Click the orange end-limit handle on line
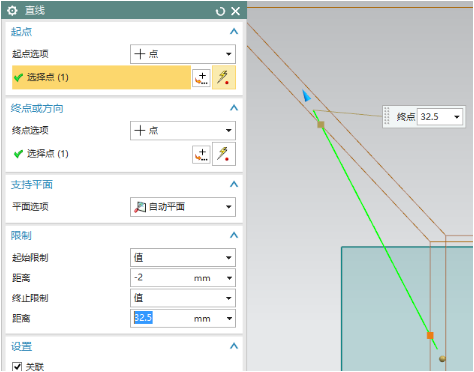474x372 pixels. pos(430,335)
